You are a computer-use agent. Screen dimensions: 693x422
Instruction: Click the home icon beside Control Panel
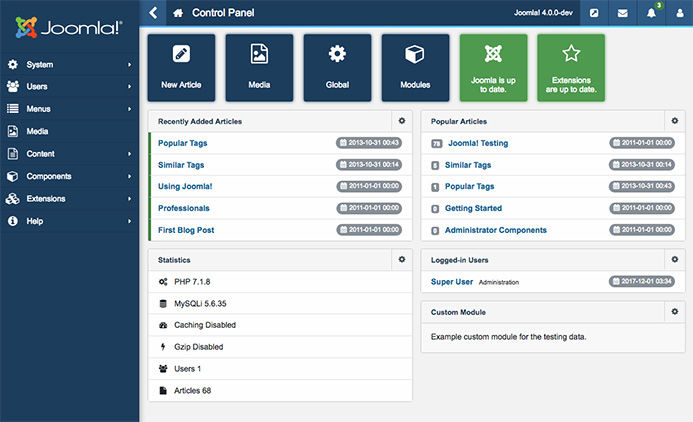(178, 13)
